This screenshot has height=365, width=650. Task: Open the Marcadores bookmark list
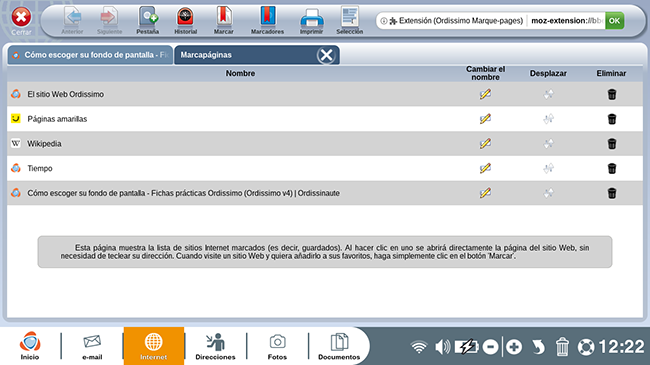click(267, 21)
